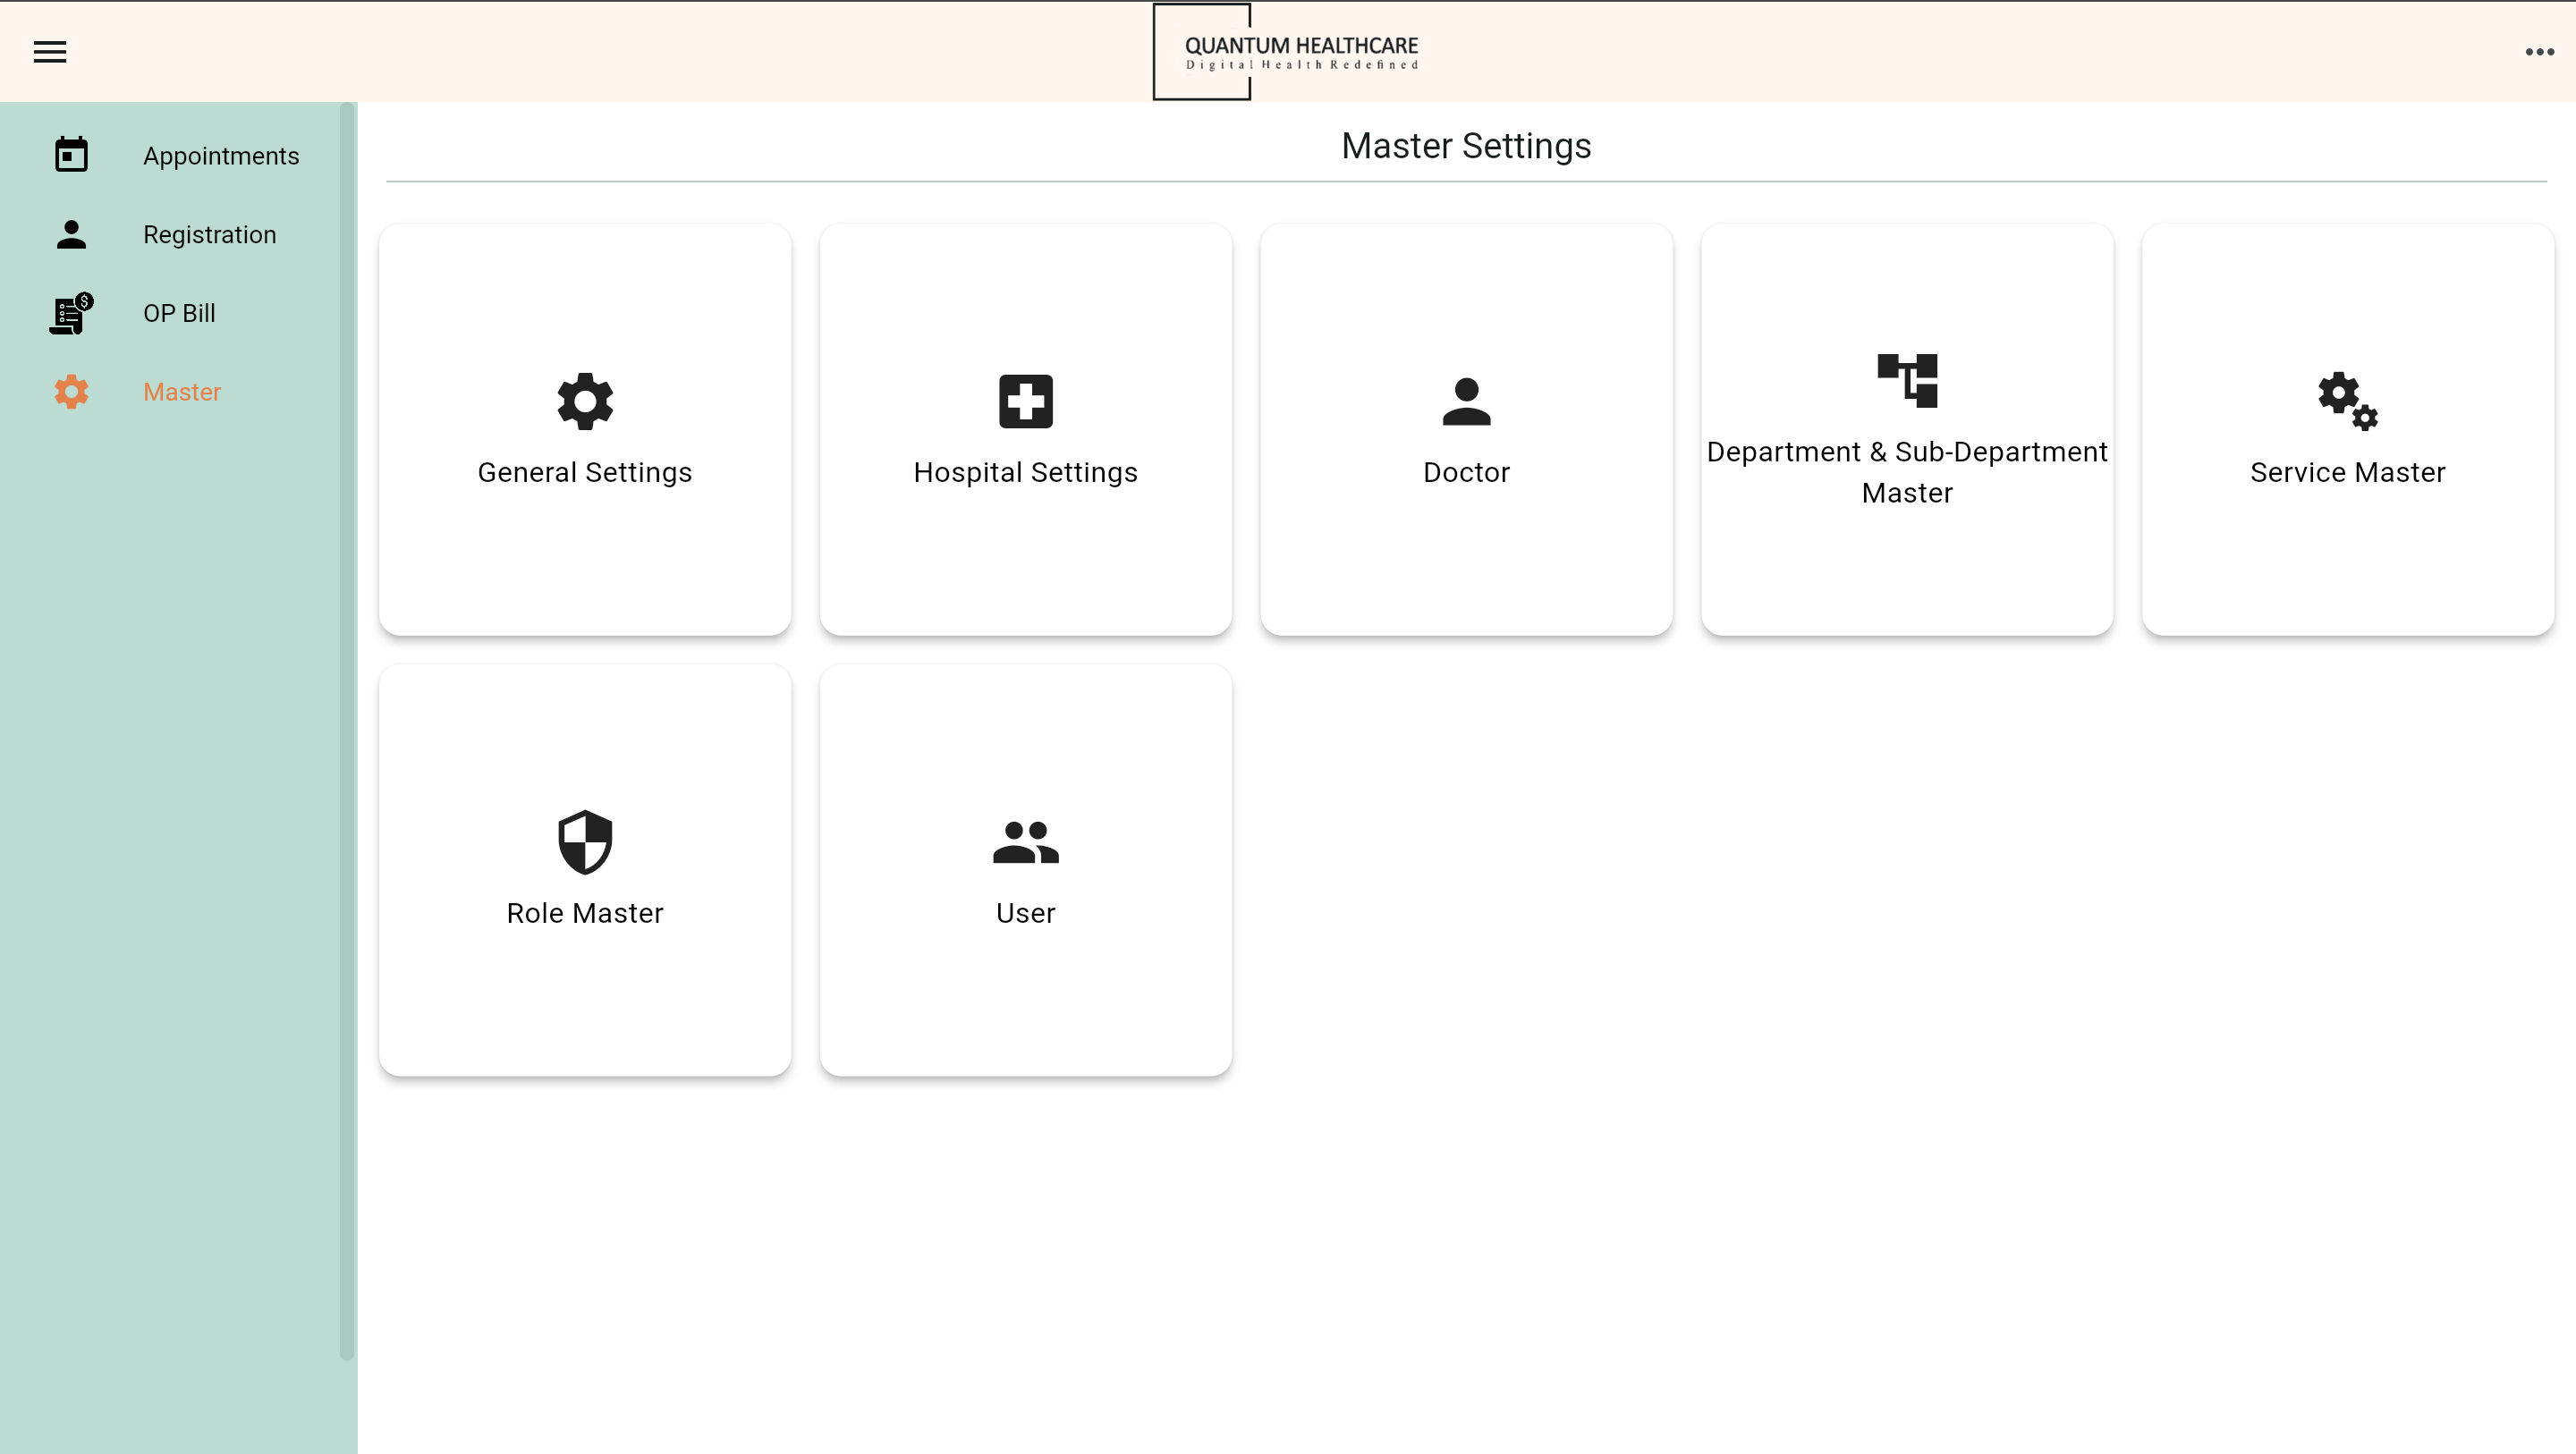Image resolution: width=2576 pixels, height=1454 pixels.
Task: Click the OP Bill receipt icon
Action: coord(71,314)
